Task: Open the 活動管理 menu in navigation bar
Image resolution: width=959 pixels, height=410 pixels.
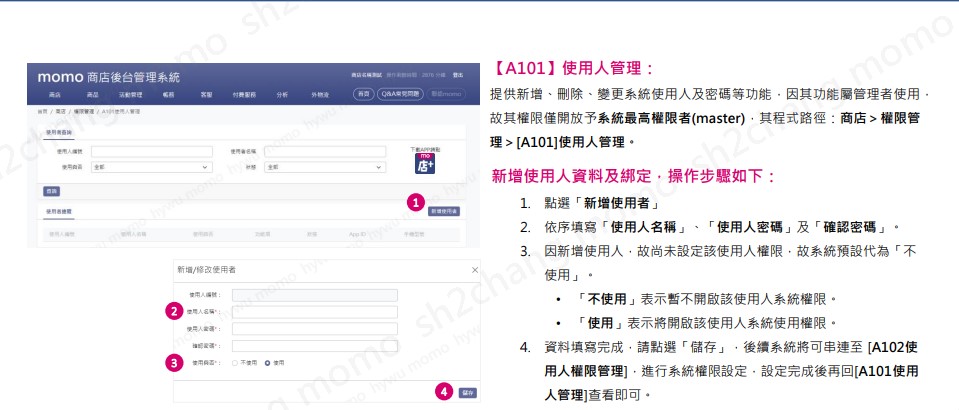Action: 130,94
